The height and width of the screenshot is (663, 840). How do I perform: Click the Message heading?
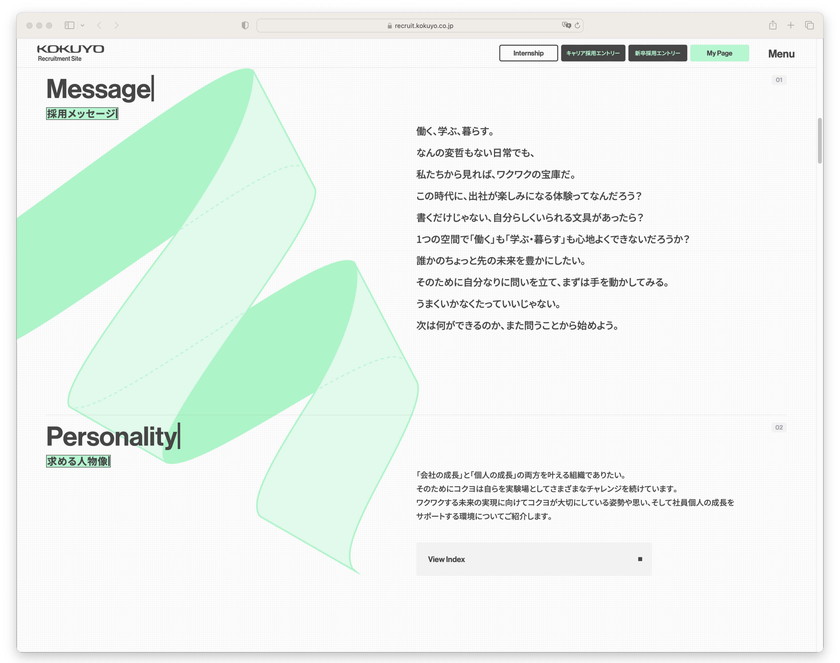point(100,89)
